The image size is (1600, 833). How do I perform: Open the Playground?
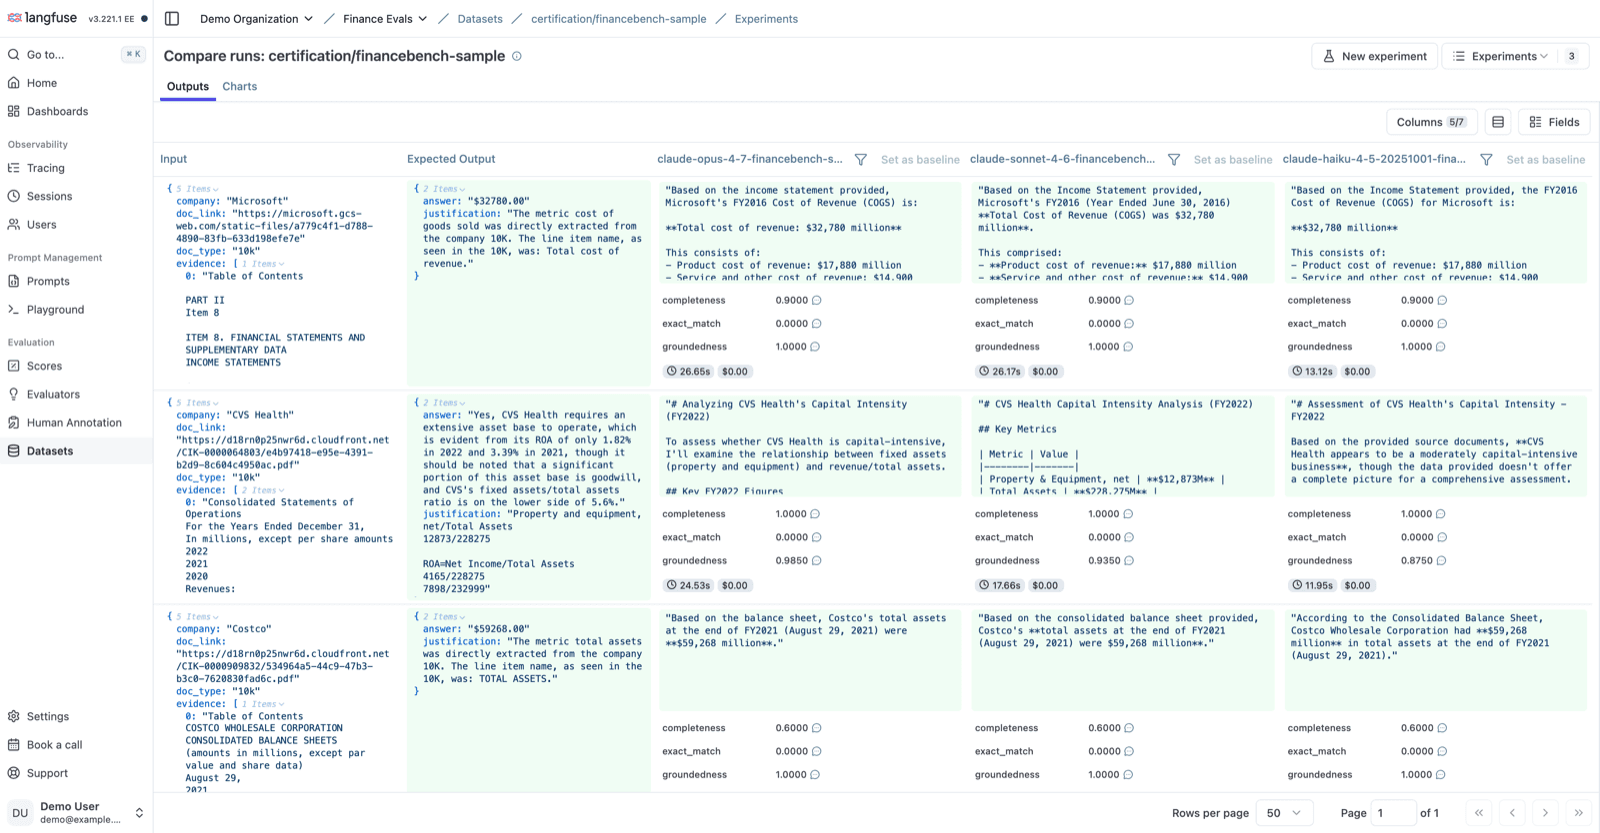coord(55,309)
